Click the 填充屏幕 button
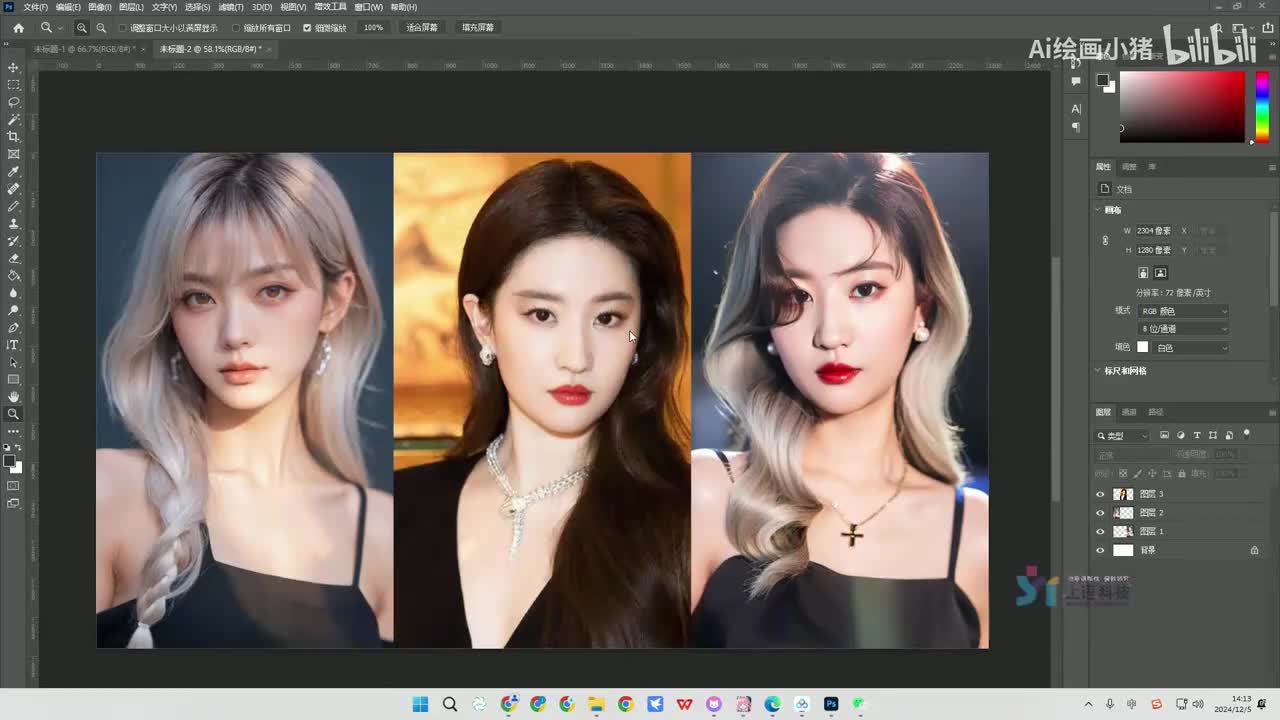The width and height of the screenshot is (1280, 720). [478, 28]
